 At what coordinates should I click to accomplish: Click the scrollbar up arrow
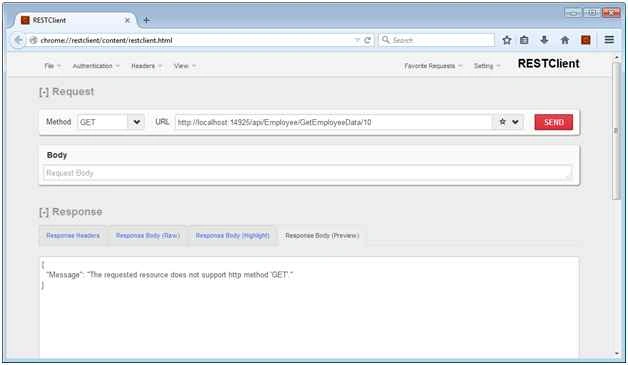(616, 58)
